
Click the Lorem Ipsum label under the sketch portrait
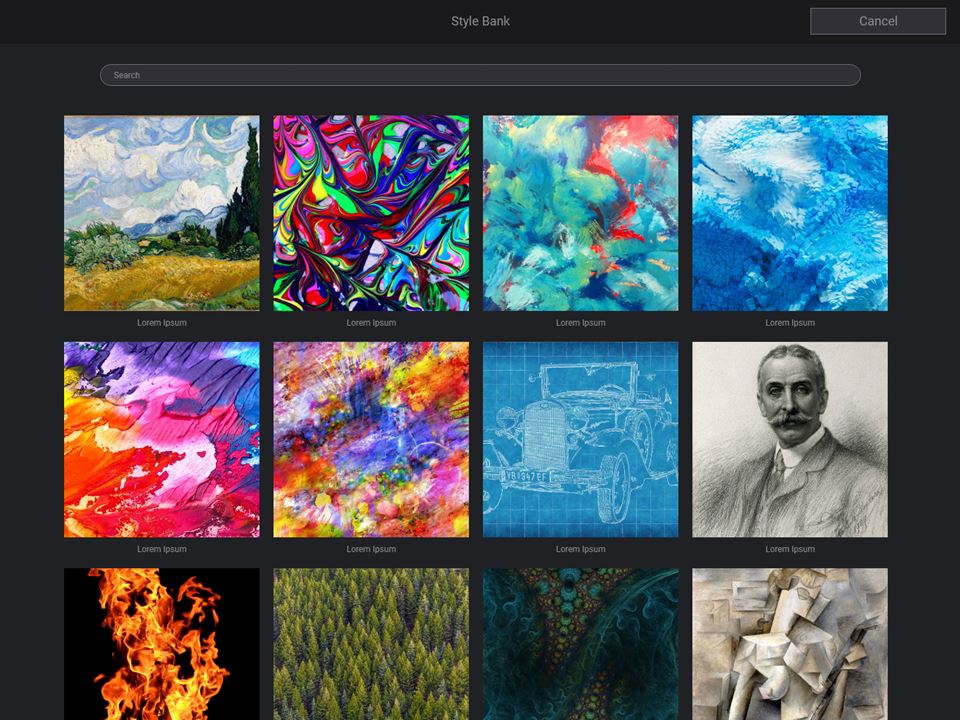click(790, 549)
